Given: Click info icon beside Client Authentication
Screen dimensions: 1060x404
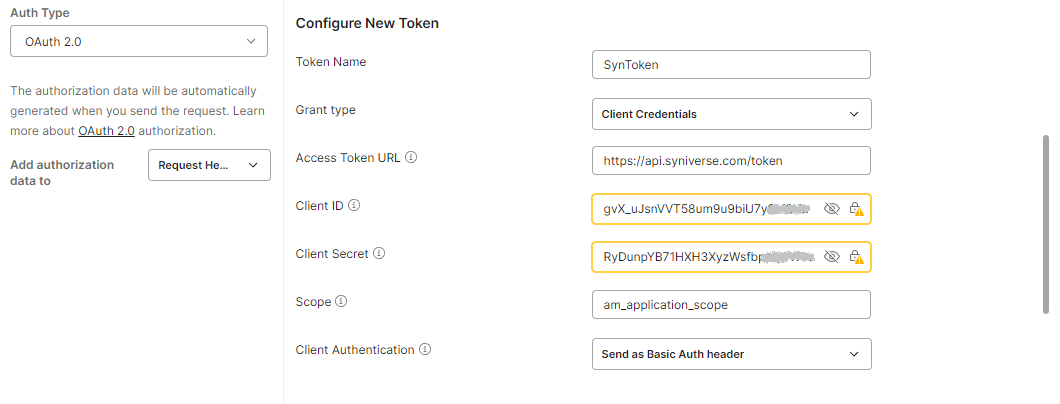Looking at the screenshot, I should coord(425,350).
